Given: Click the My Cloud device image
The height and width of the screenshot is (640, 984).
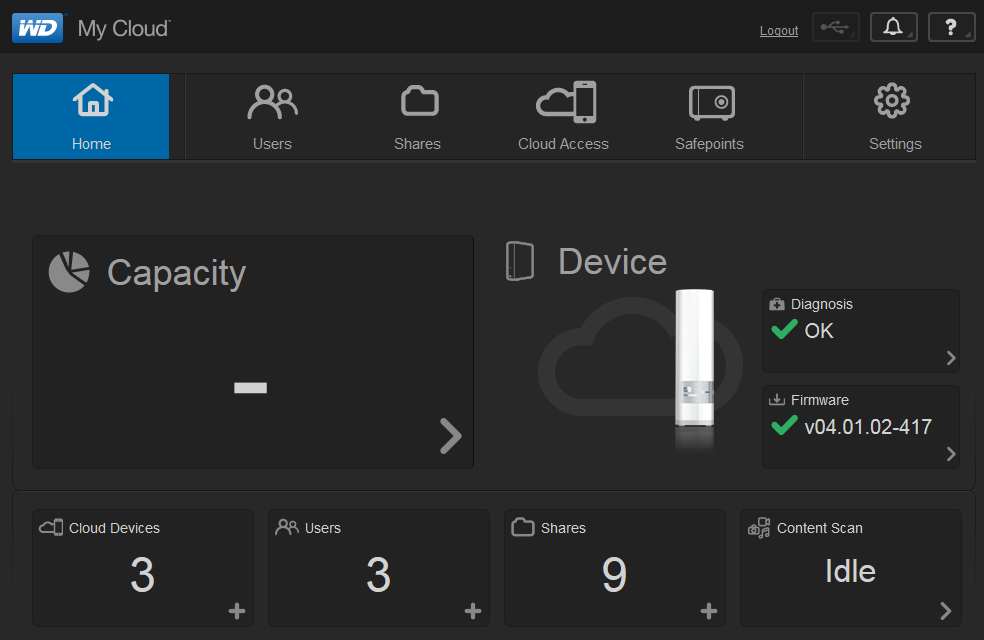Looking at the screenshot, I should pos(694,358).
